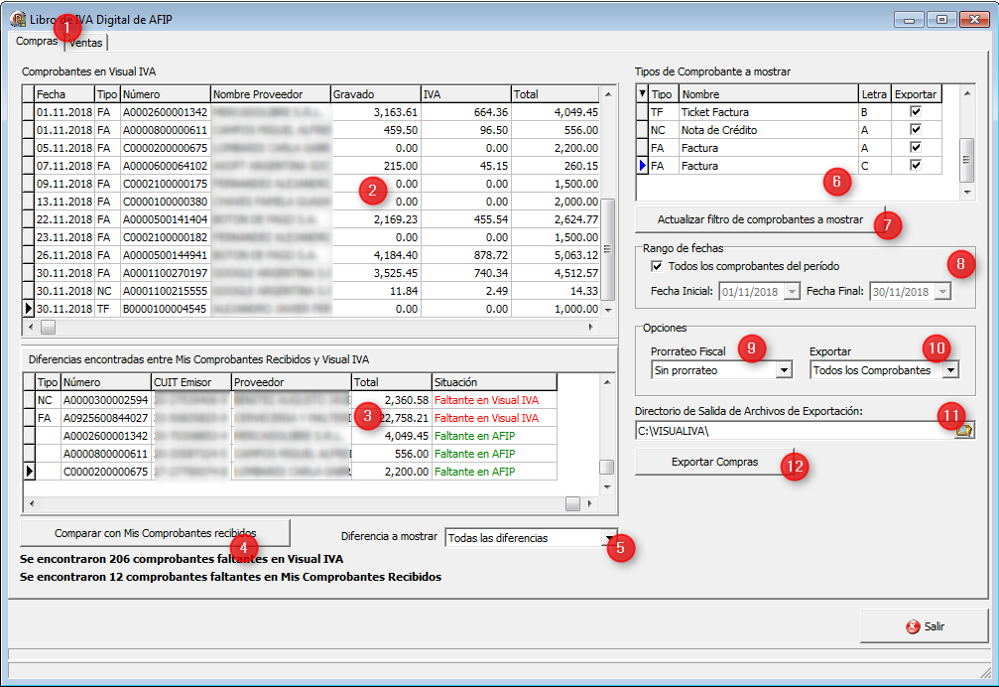Click the export directory path text field
This screenshot has height=687, width=999.
(x=790, y=430)
